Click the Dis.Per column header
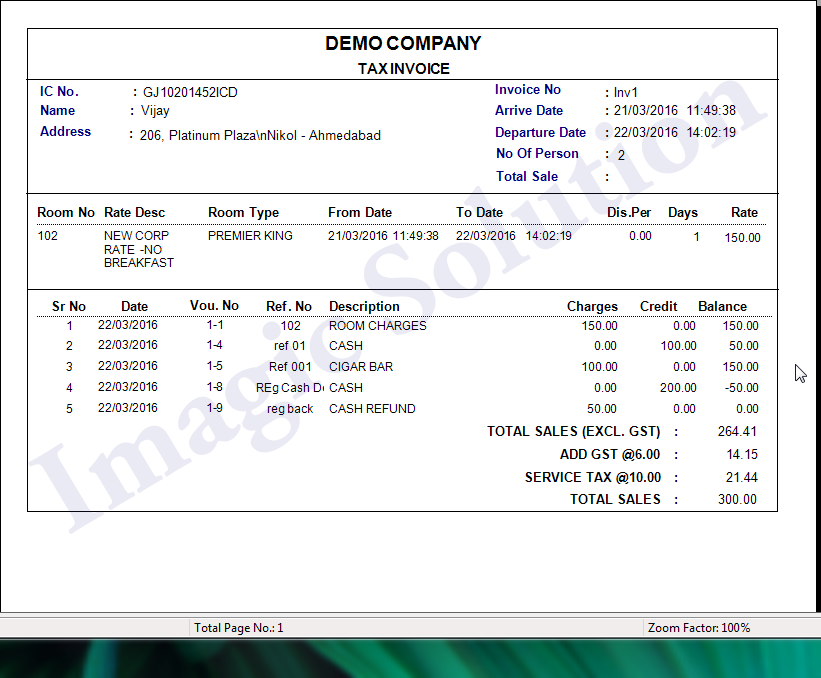 629,213
